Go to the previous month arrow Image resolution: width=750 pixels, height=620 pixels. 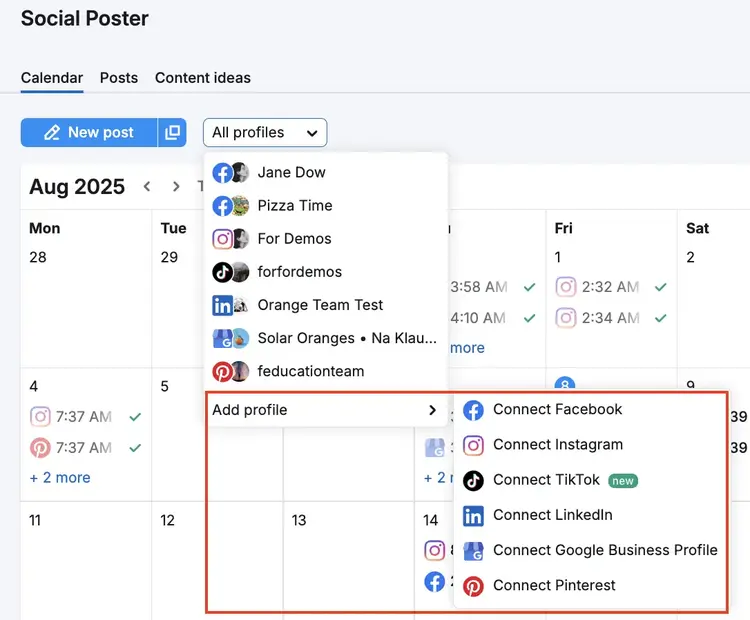click(147, 187)
